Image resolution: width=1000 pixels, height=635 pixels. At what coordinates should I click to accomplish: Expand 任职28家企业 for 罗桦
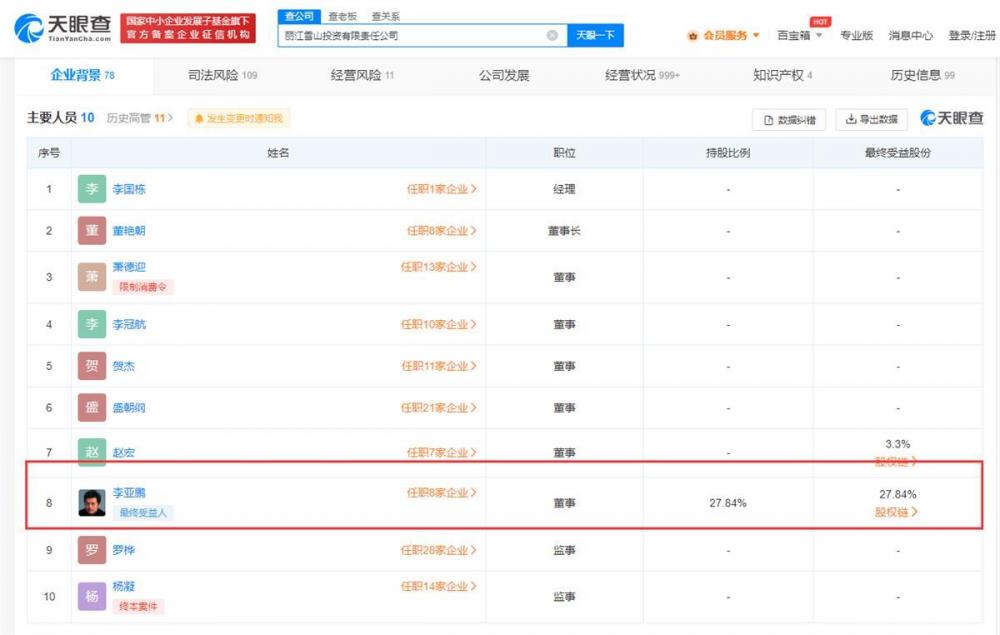(438, 550)
